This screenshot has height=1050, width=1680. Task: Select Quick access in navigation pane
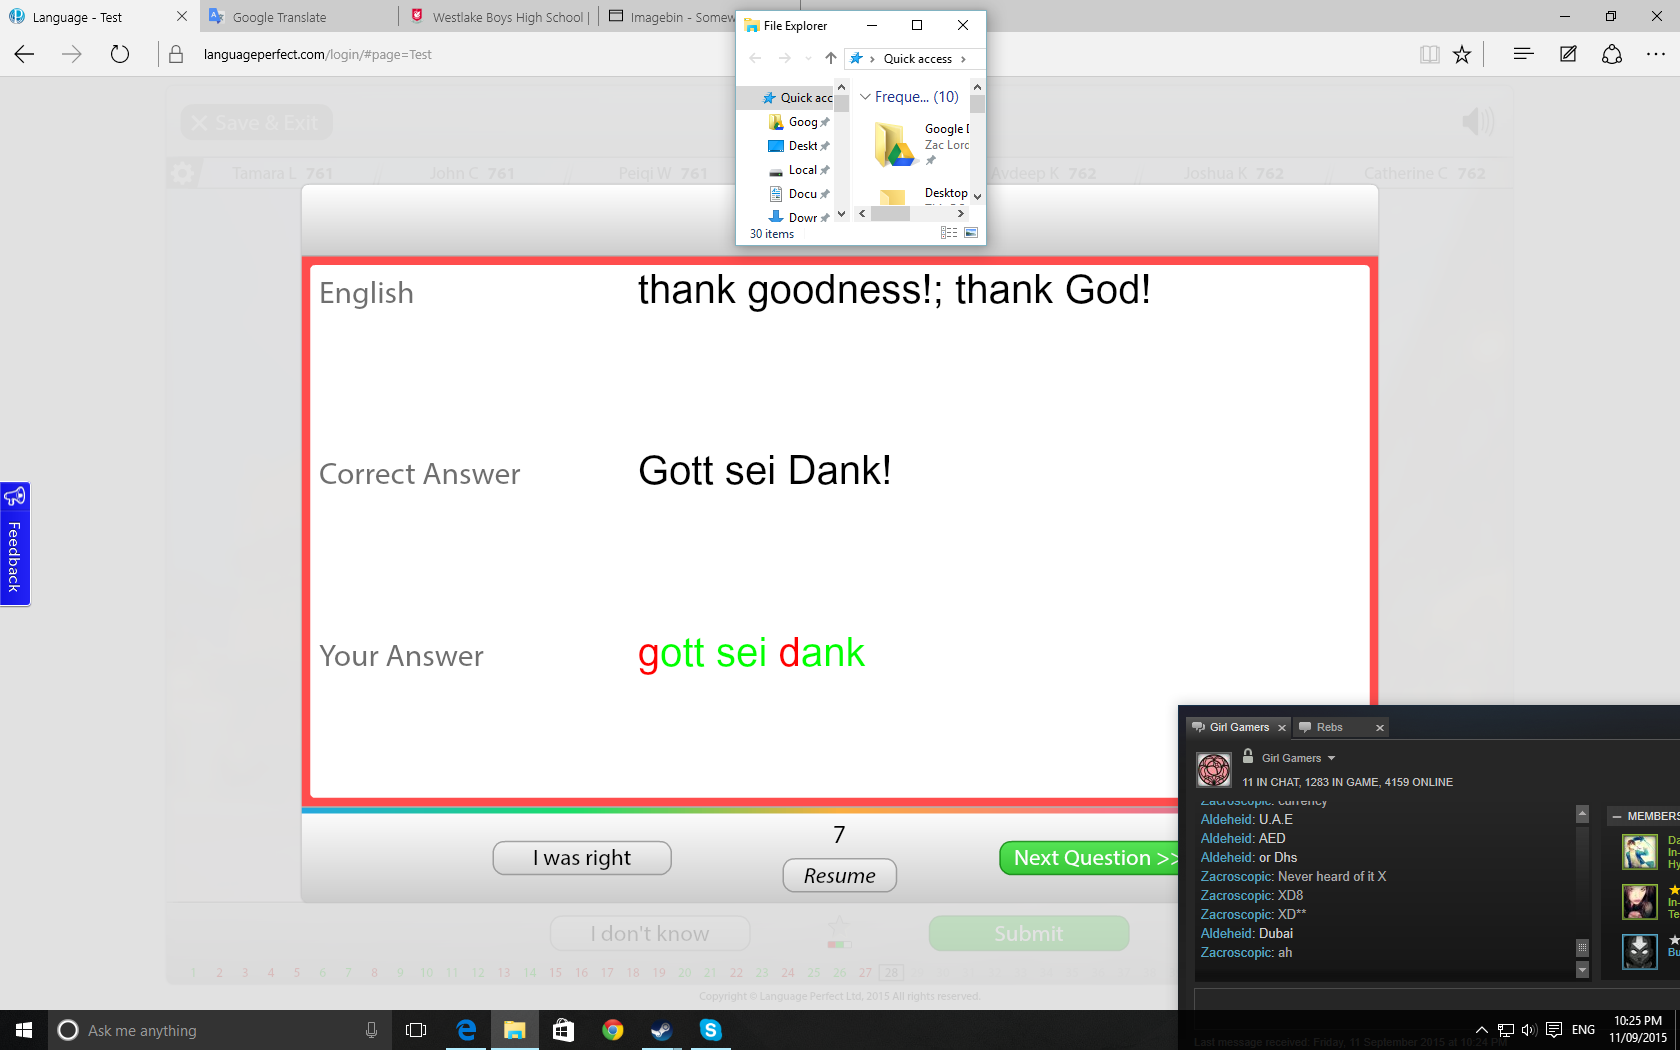click(x=798, y=98)
